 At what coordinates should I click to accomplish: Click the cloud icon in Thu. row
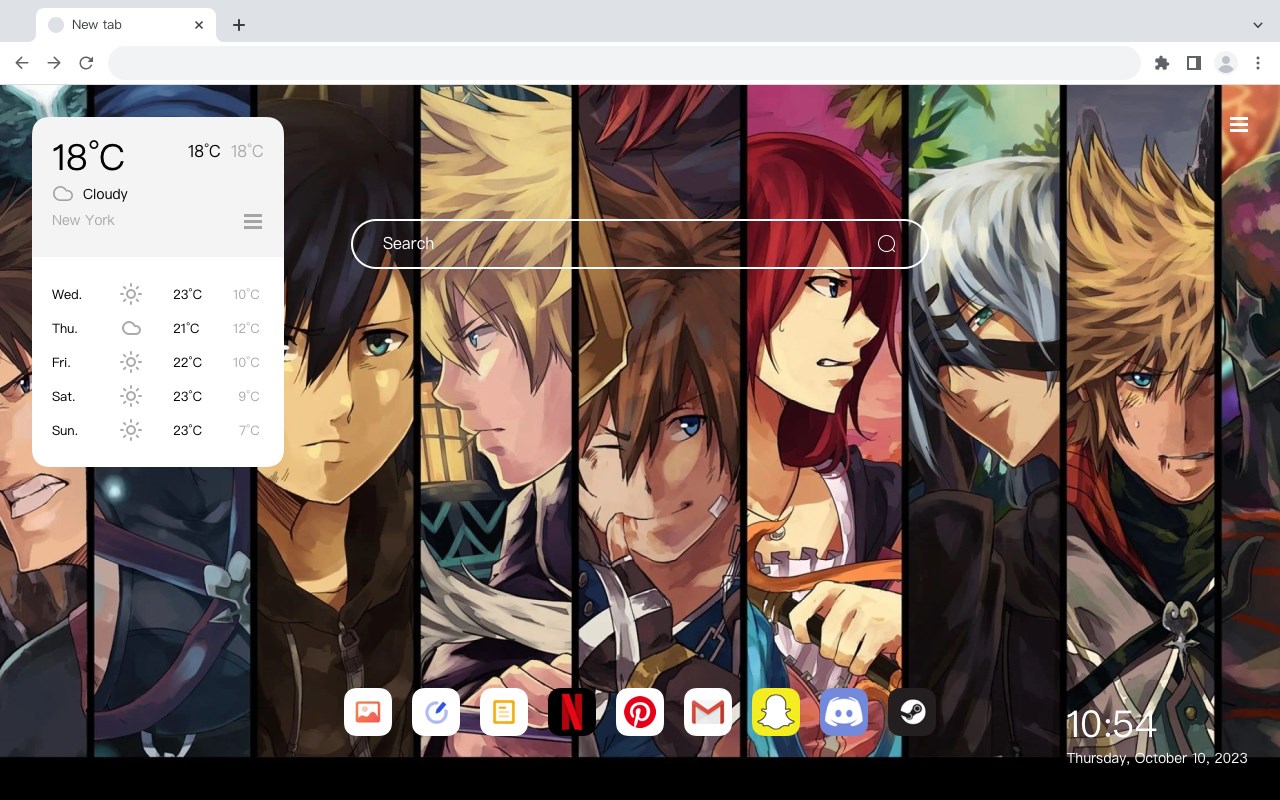coord(131,328)
